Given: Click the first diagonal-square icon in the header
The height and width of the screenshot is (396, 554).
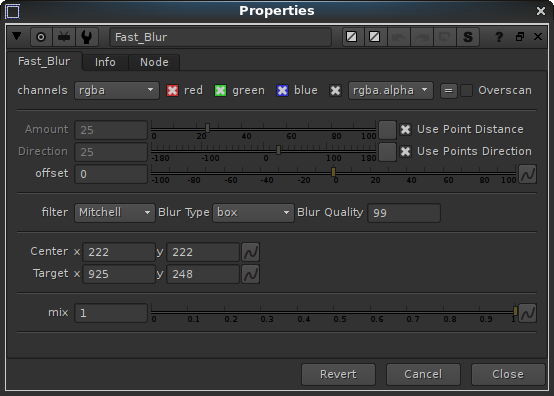Looking at the screenshot, I should point(352,37).
